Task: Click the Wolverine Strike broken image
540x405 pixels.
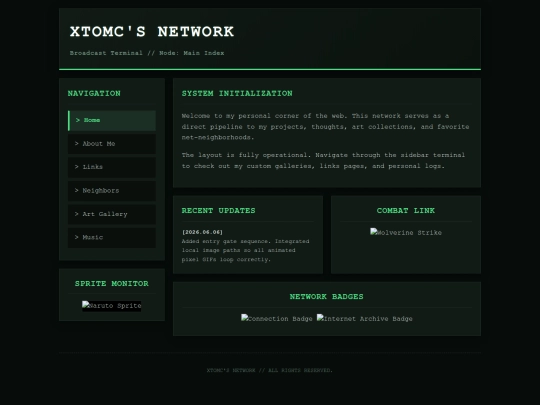Action: pyautogui.click(x=406, y=232)
